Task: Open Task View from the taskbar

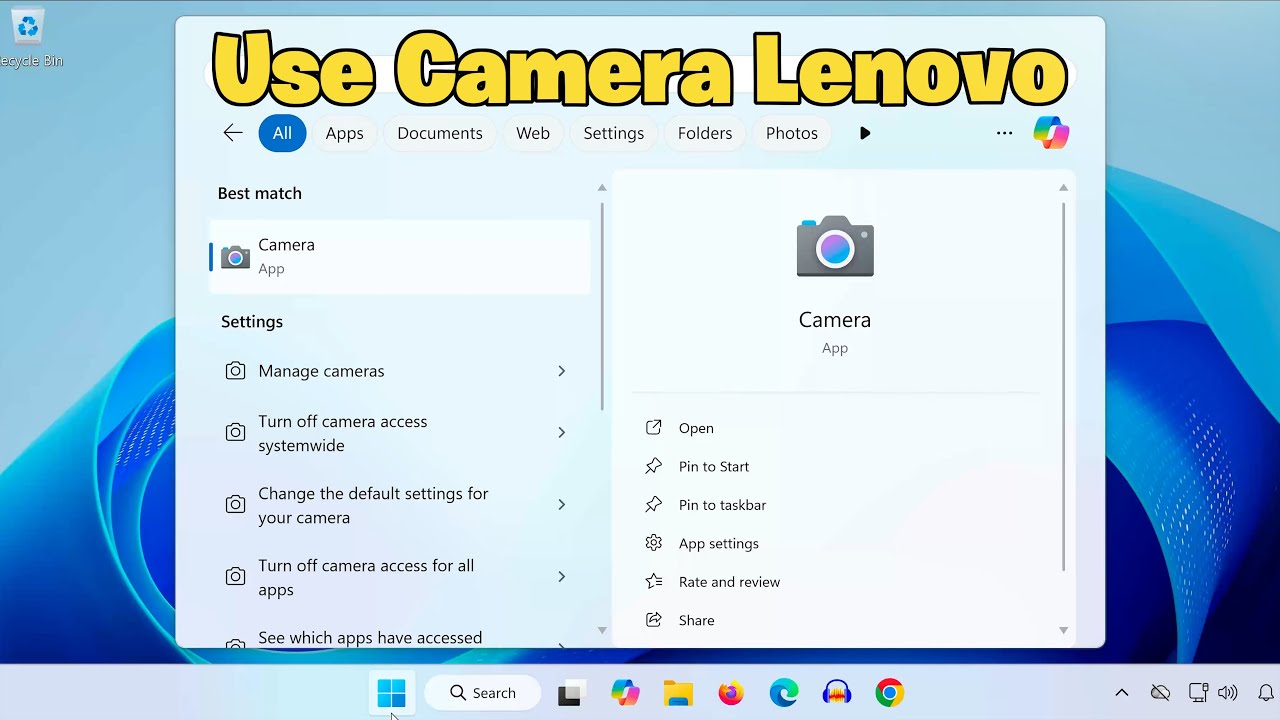Action: click(x=570, y=693)
